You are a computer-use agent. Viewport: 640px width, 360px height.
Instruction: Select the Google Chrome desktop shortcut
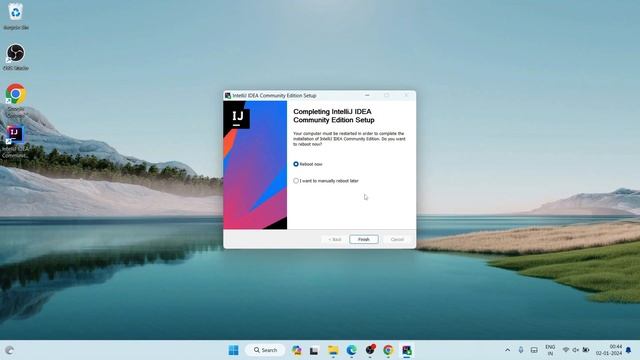click(x=16, y=100)
